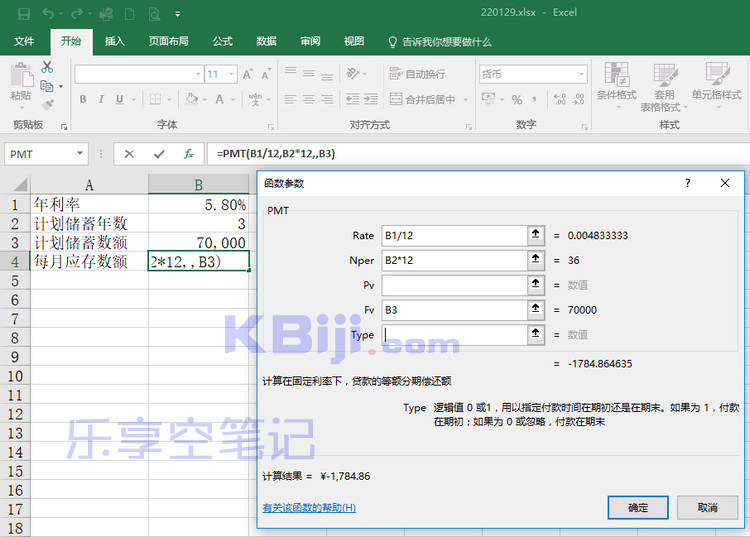Viewport: 750px width, 537px height.
Task: Toggle Italic formatting
Action: (101, 99)
